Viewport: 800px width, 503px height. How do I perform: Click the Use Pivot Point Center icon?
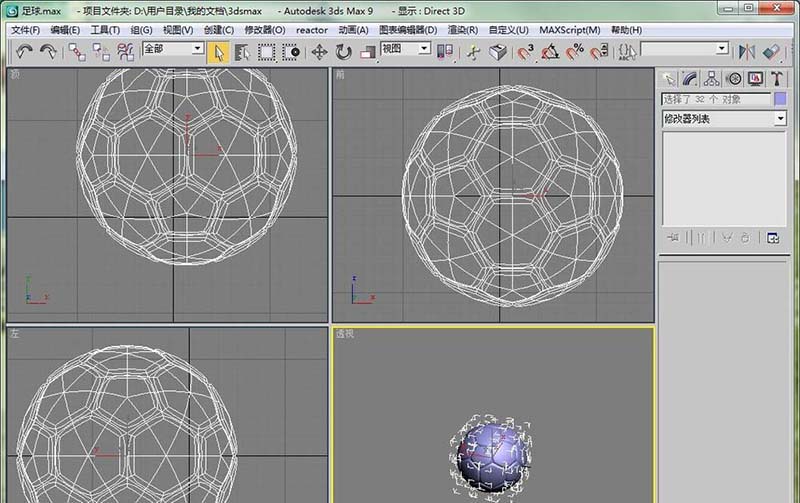(445, 52)
